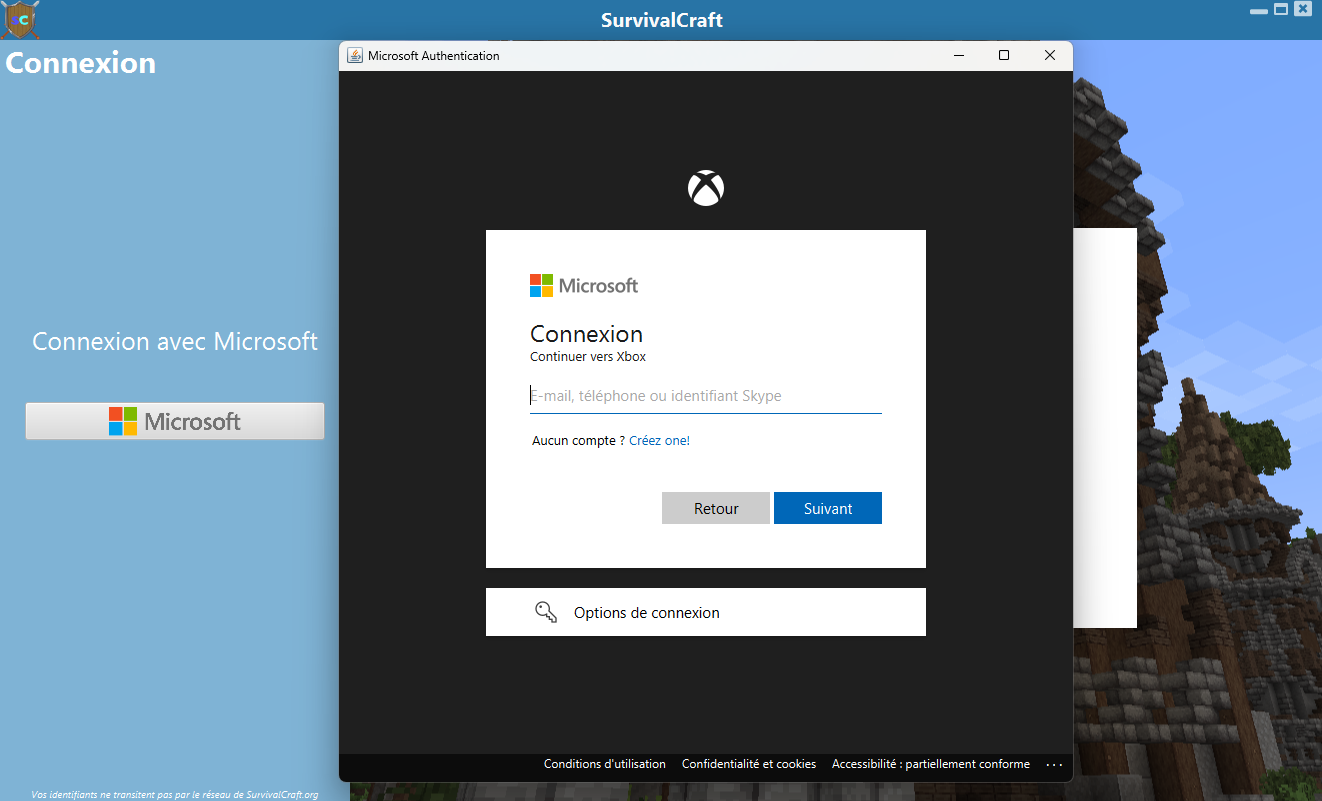Focus the E-mail, téléphone ou identifiant Skype field
Image resolution: width=1322 pixels, height=801 pixels.
(x=706, y=396)
